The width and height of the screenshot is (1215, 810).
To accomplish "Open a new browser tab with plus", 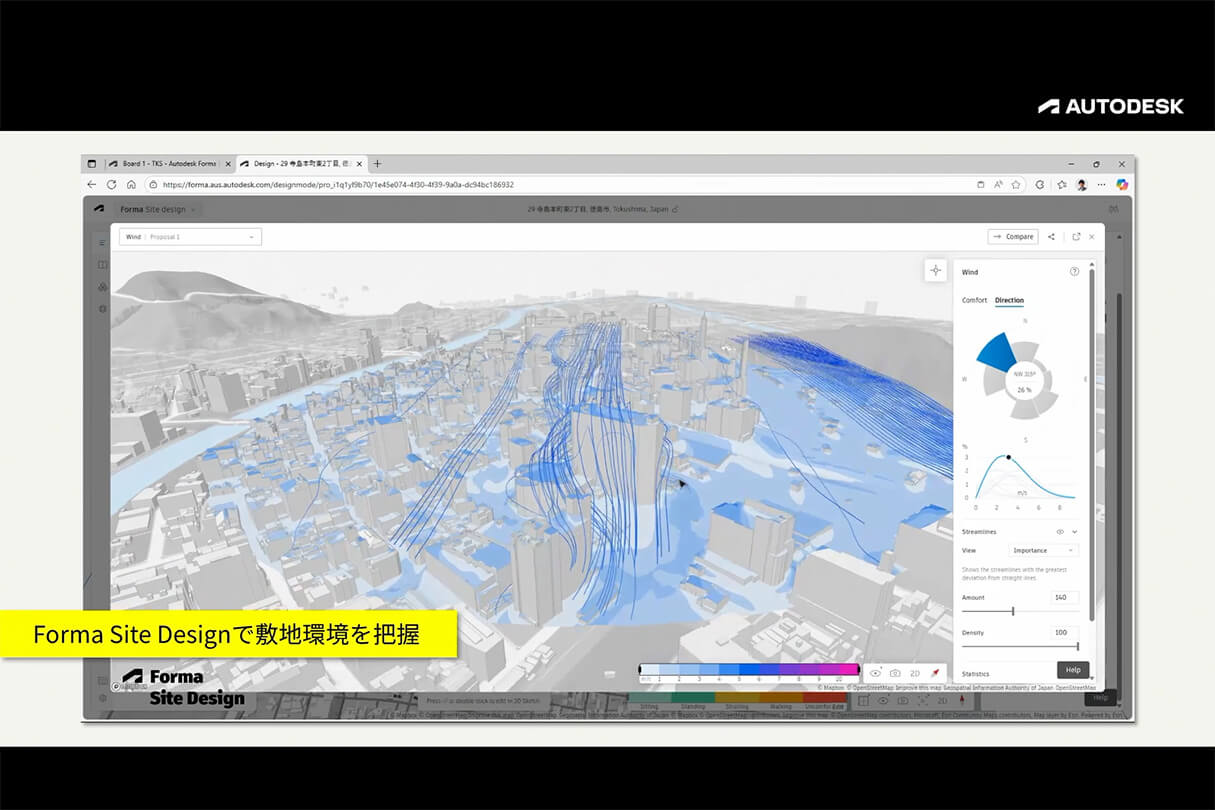I will (377, 163).
